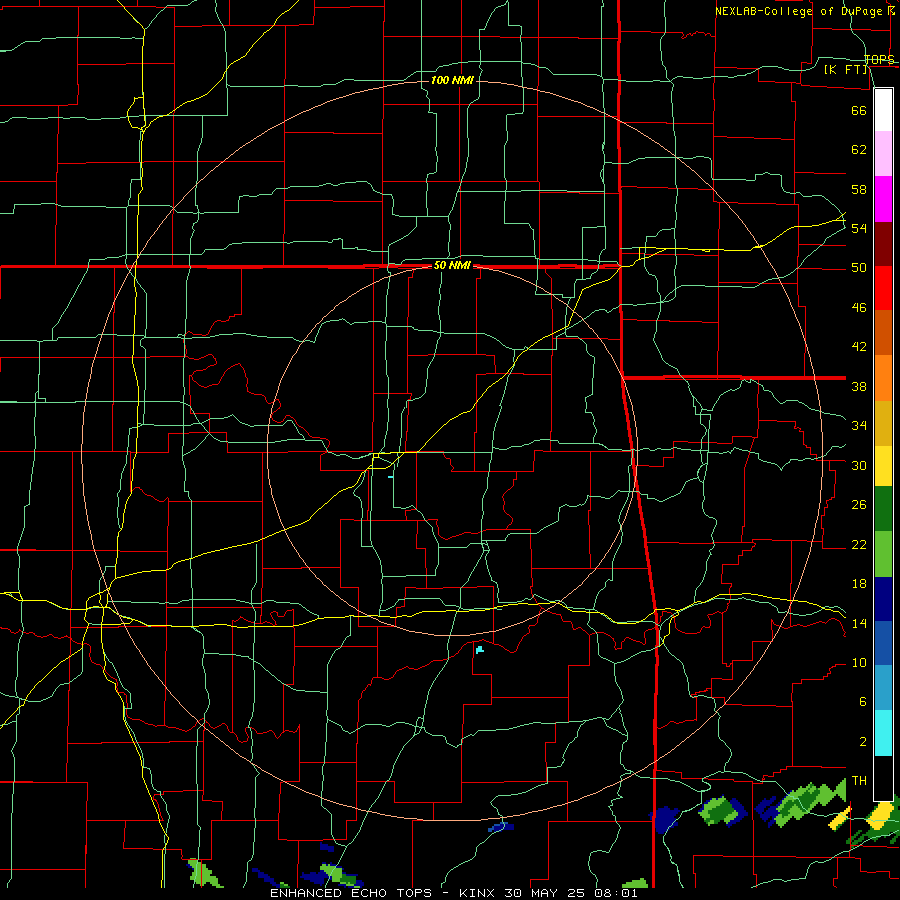Click the ENHANCED ECHO TOPS KINX caption
Screen dimensions: 900x900
click(453, 893)
